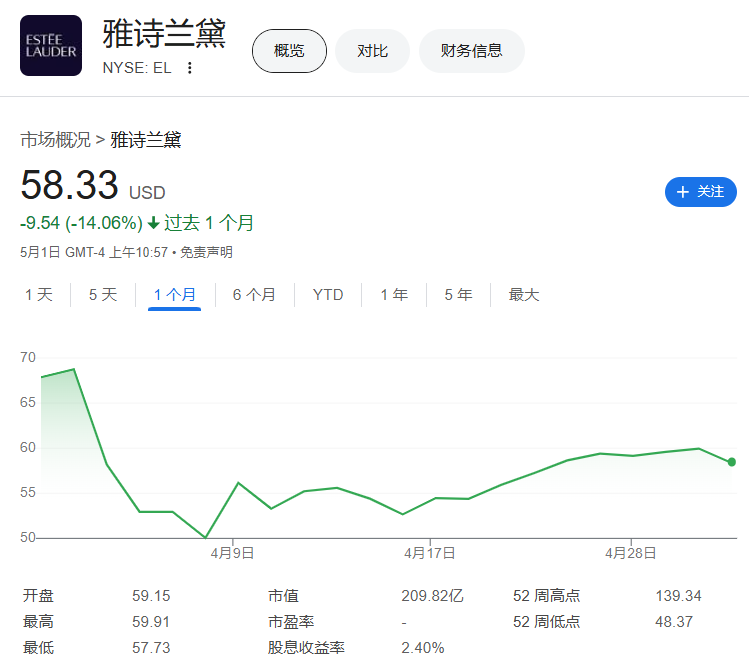Click the -9.54 (-14.06%) change text
This screenshot has height=670, width=749.
81,223
